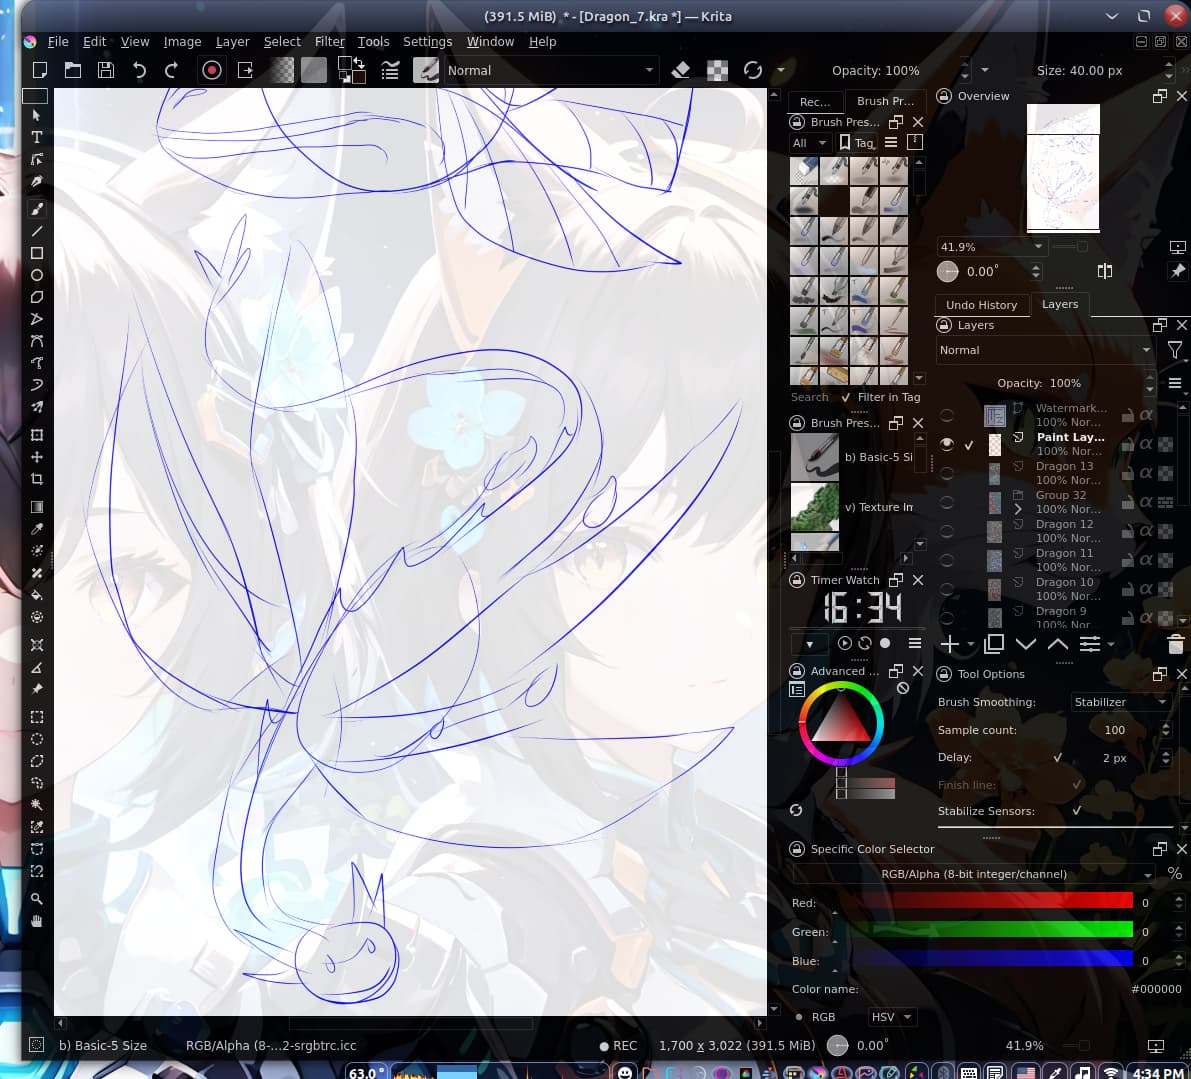
Task: Show the Dragon 13 layer
Action: point(946,473)
